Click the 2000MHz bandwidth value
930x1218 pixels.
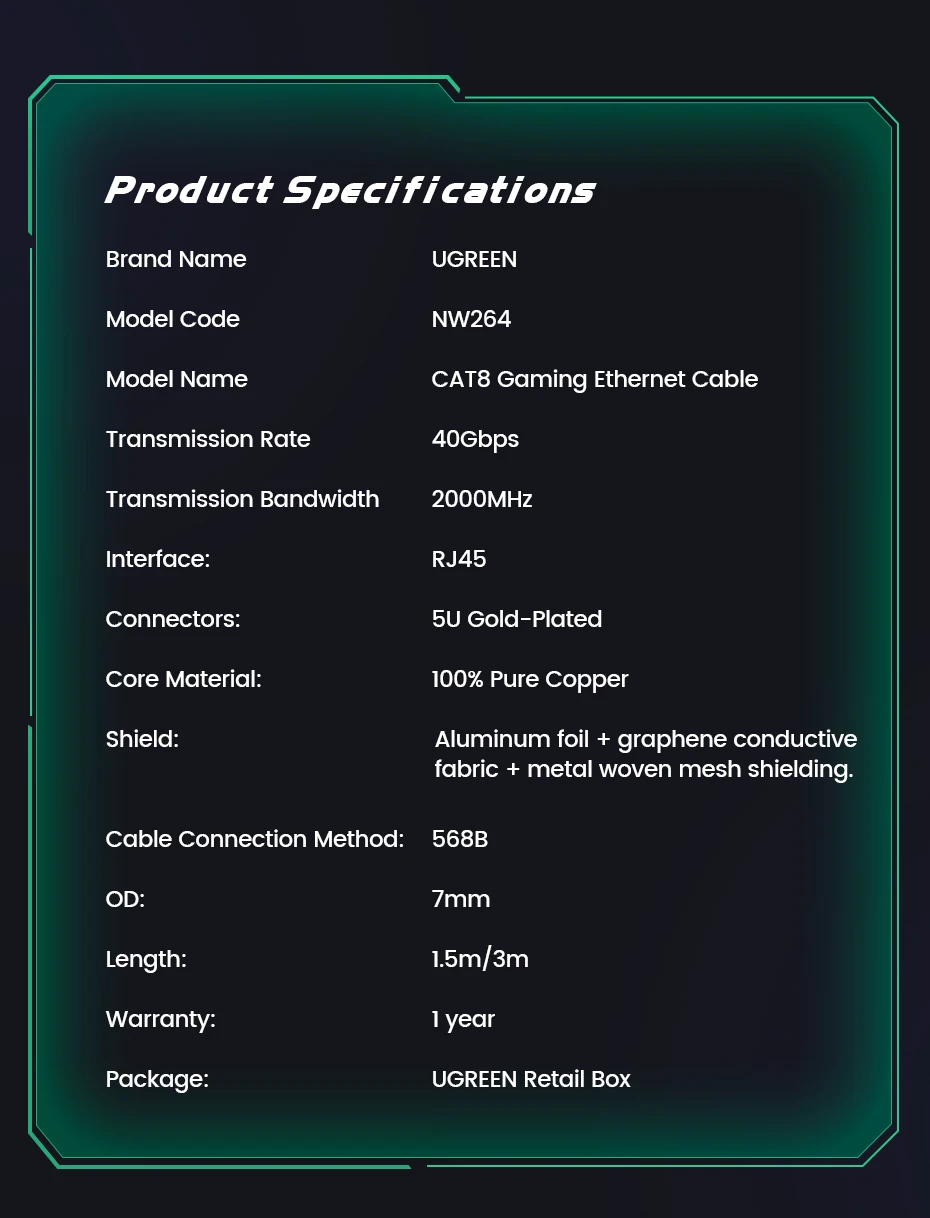[x=481, y=499]
